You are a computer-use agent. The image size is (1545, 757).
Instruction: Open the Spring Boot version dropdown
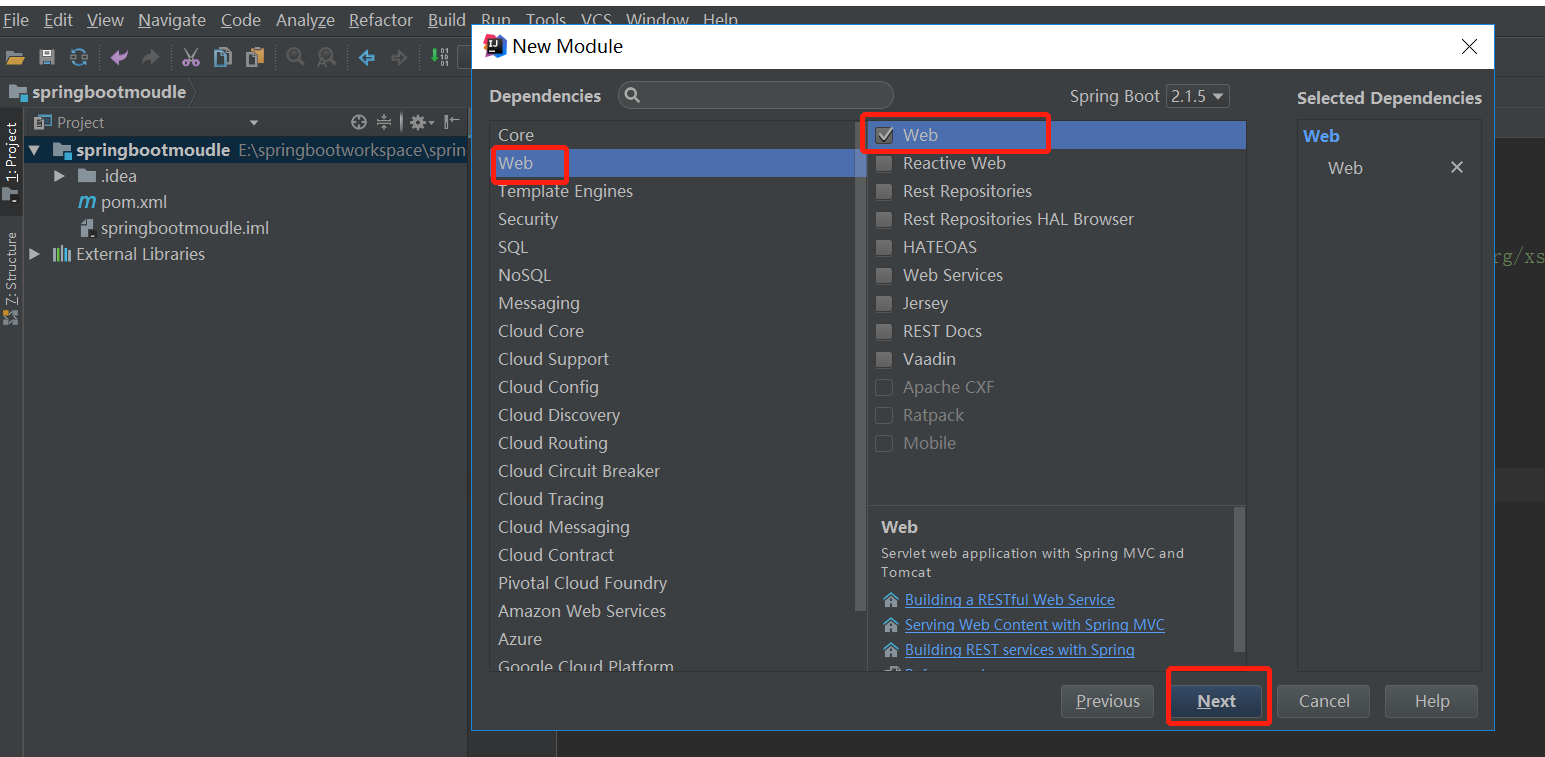pyautogui.click(x=1197, y=96)
